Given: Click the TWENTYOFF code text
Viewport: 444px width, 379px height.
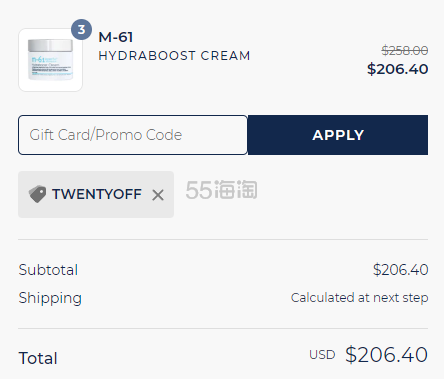Looking at the screenshot, I should click(x=97, y=194).
